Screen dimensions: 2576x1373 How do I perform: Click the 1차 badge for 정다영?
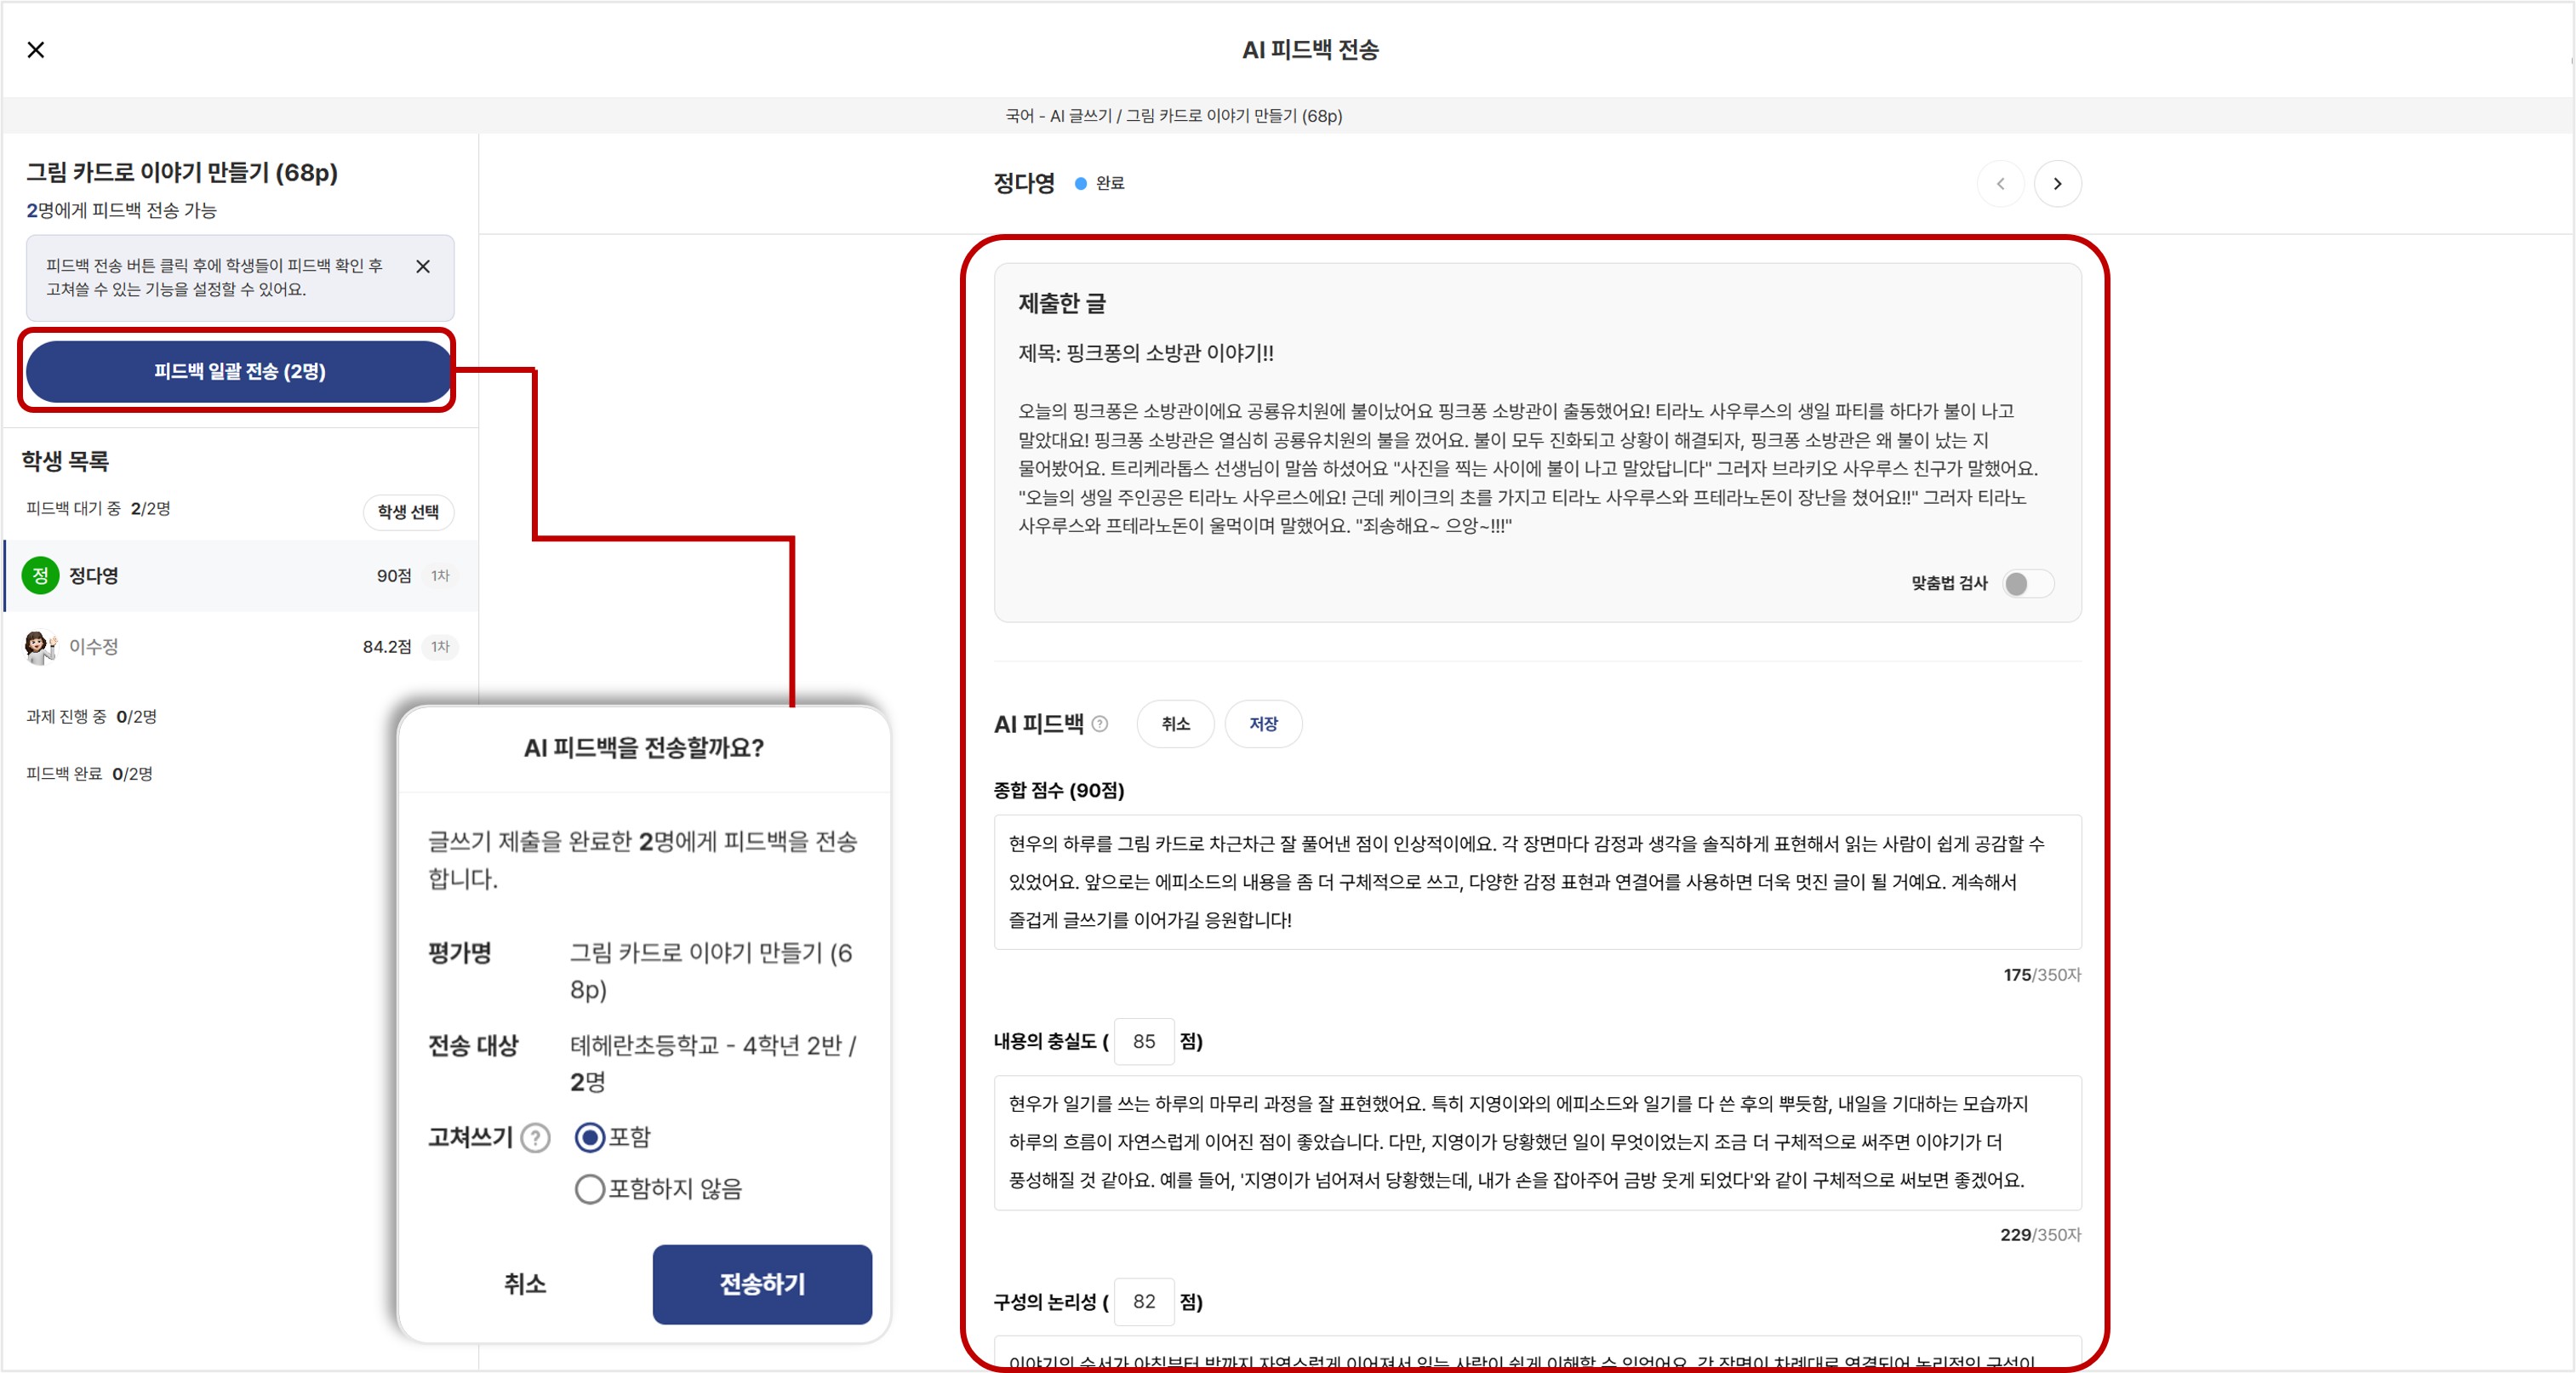[x=440, y=576]
